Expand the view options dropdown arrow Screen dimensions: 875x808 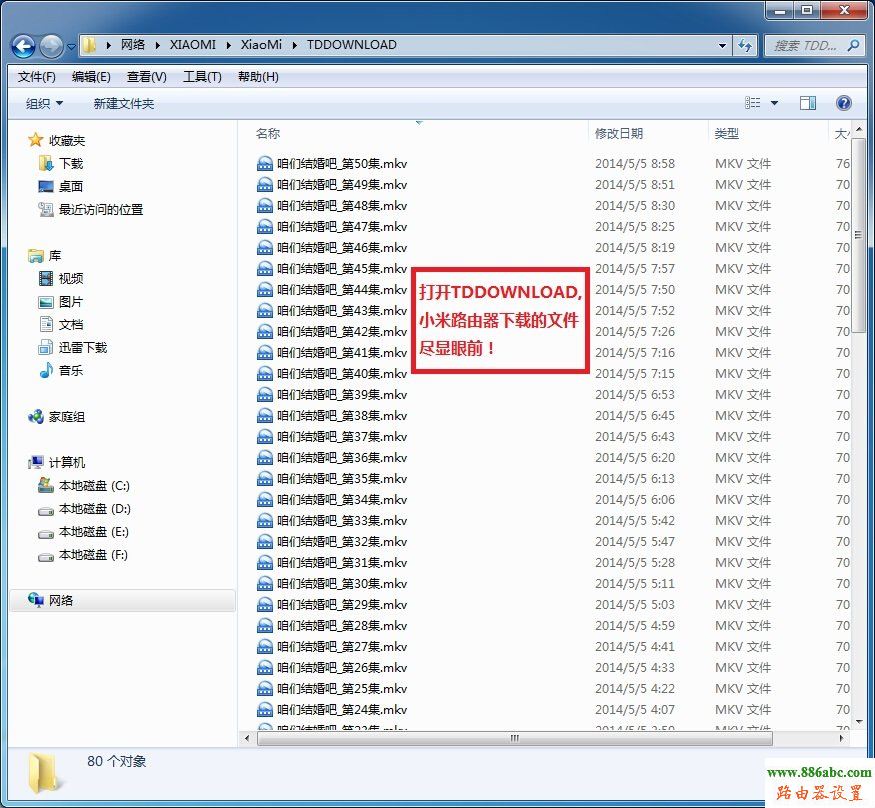point(774,104)
